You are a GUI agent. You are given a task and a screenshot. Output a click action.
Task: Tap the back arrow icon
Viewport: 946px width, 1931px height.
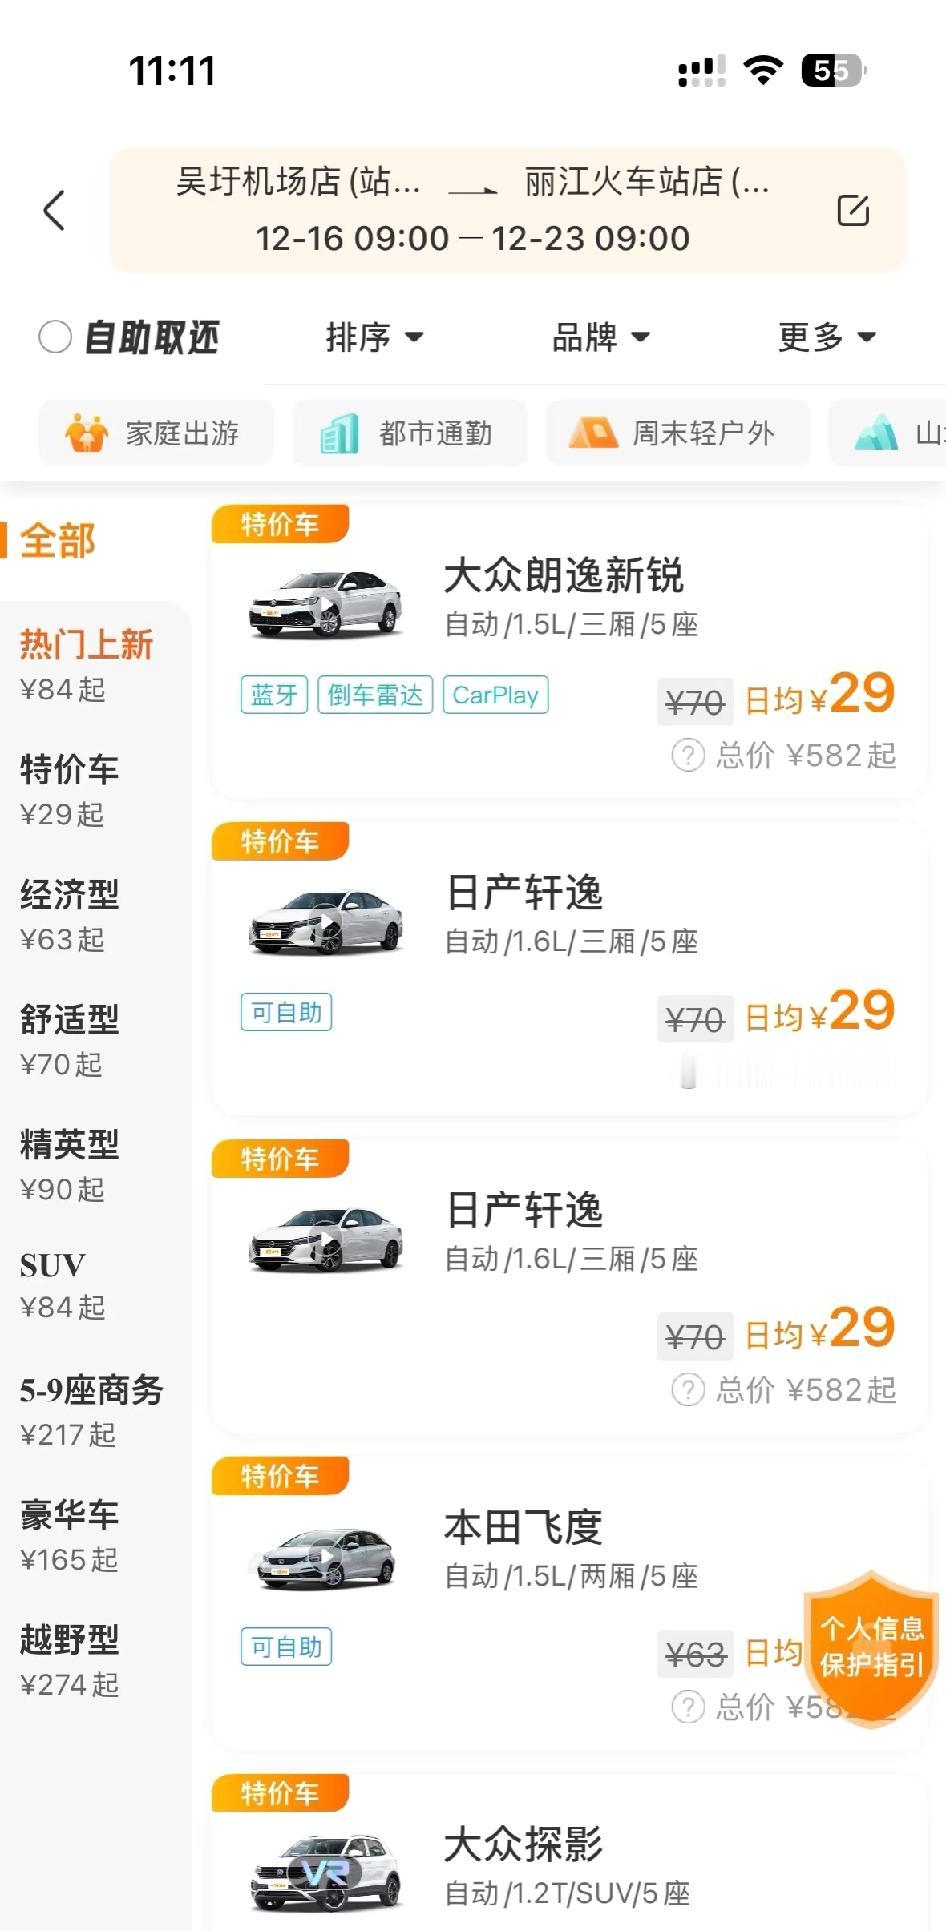[54, 210]
